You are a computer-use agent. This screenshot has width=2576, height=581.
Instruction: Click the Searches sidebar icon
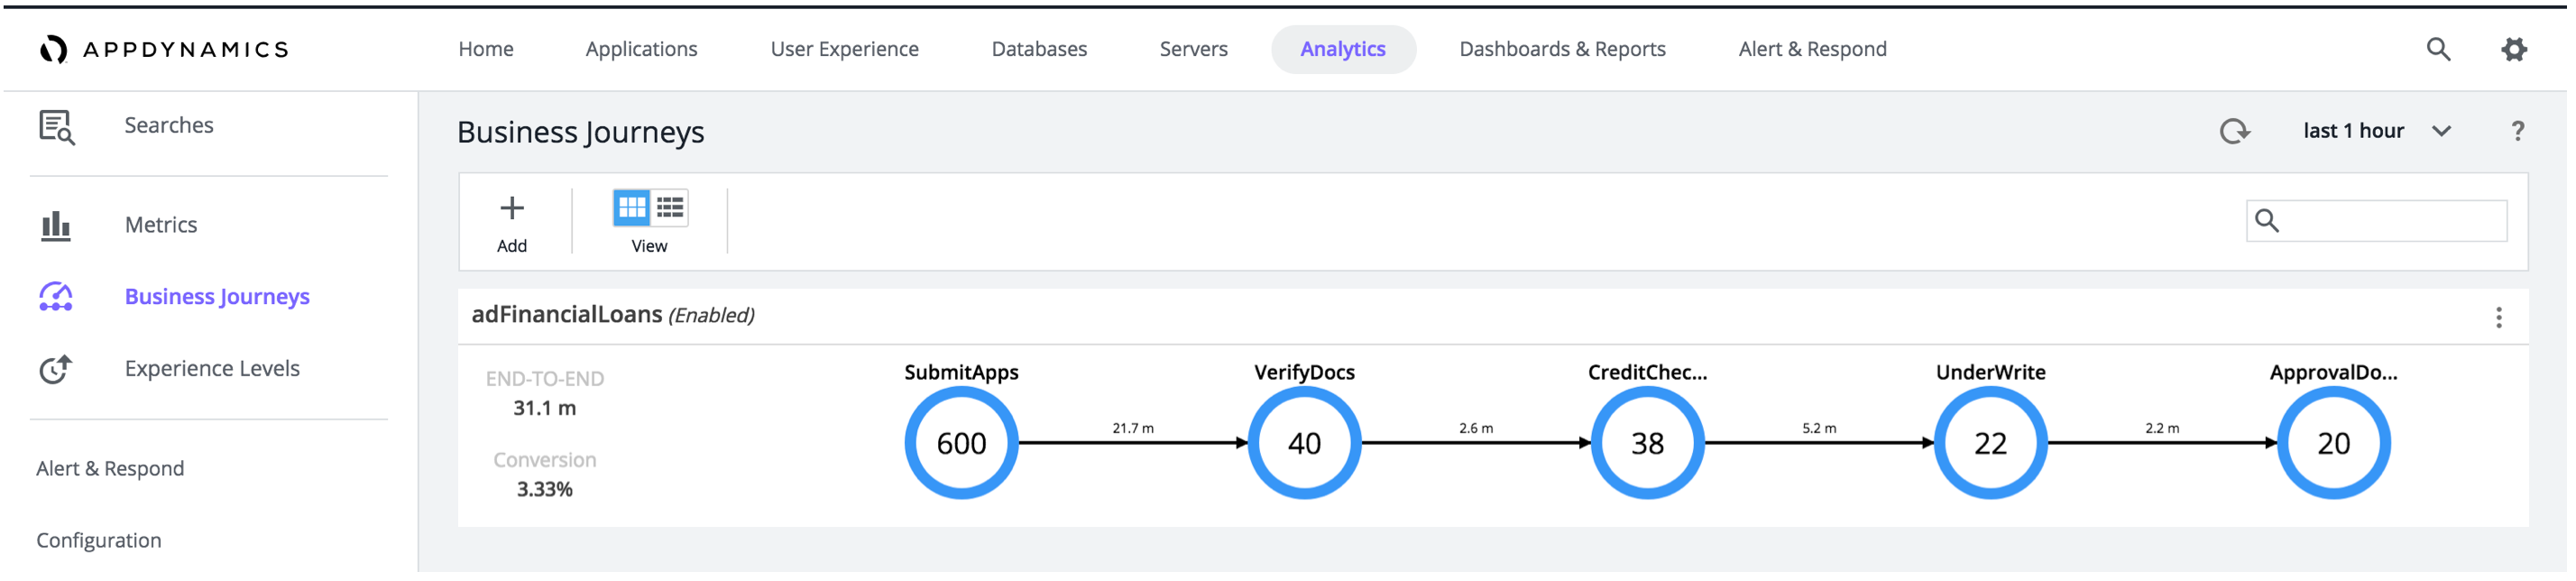(56, 127)
